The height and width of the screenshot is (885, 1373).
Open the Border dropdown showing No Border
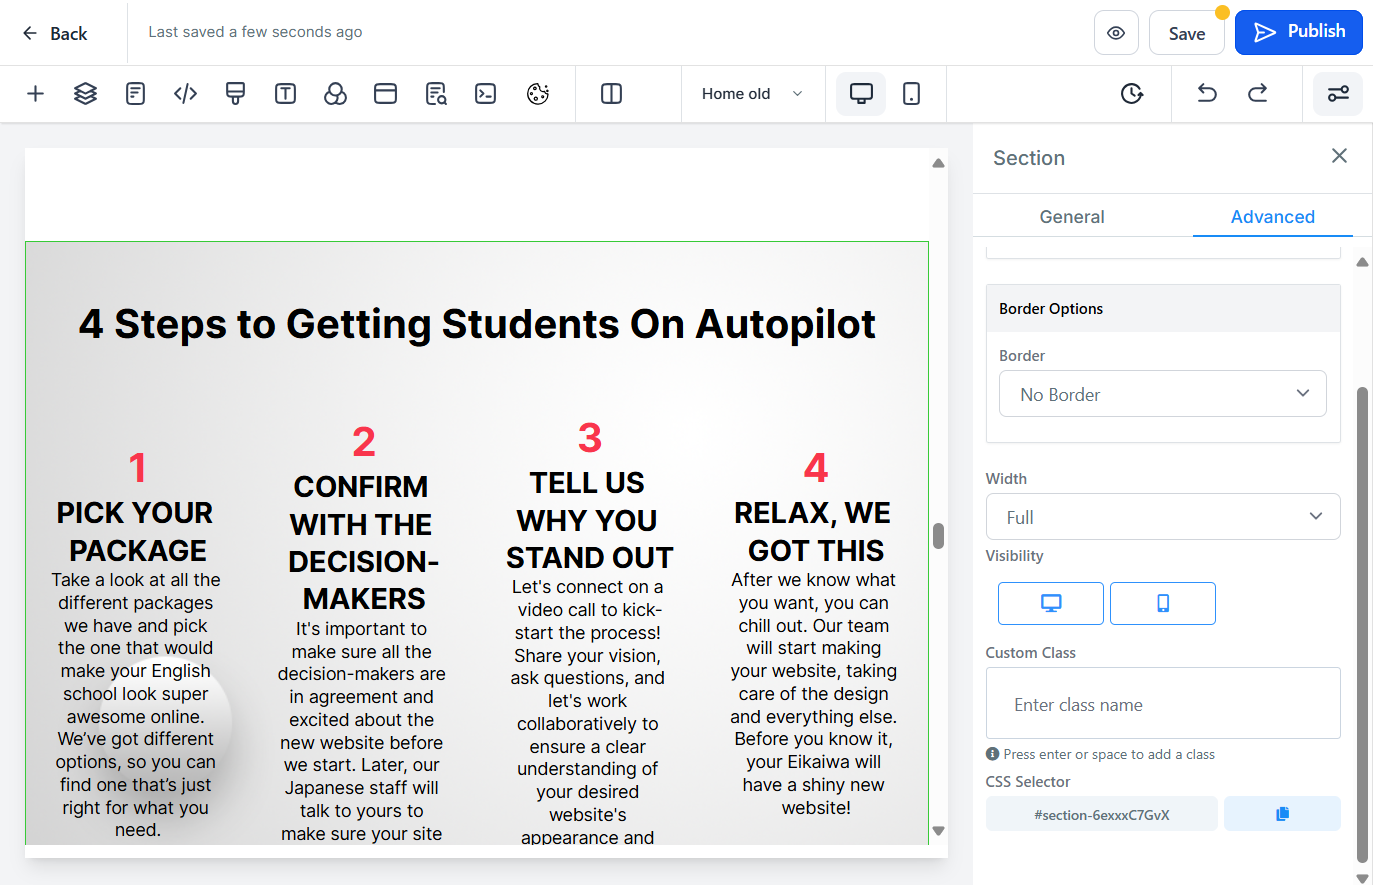[x=1163, y=394]
